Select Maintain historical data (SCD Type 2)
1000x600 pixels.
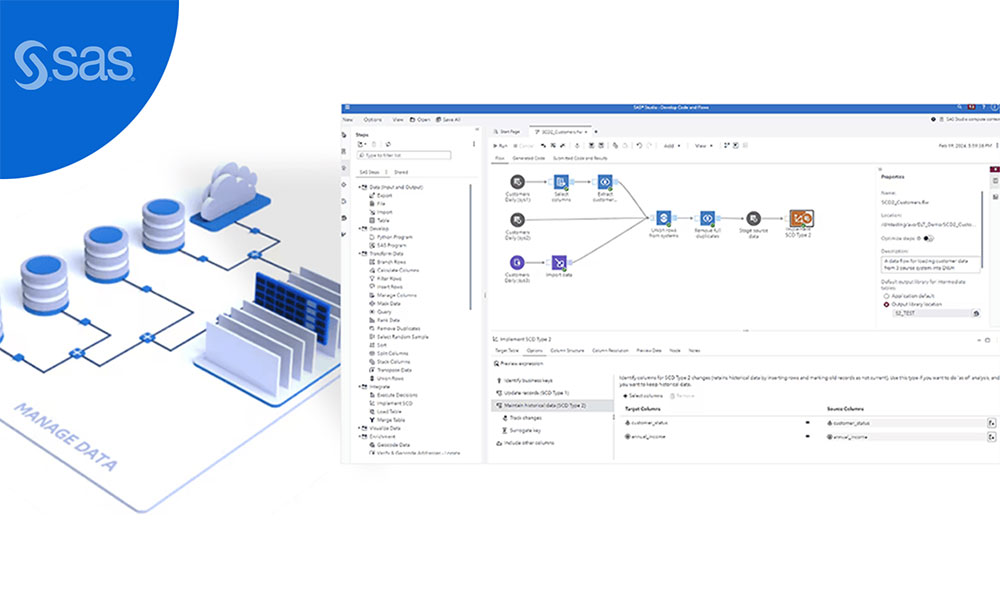(x=552, y=406)
